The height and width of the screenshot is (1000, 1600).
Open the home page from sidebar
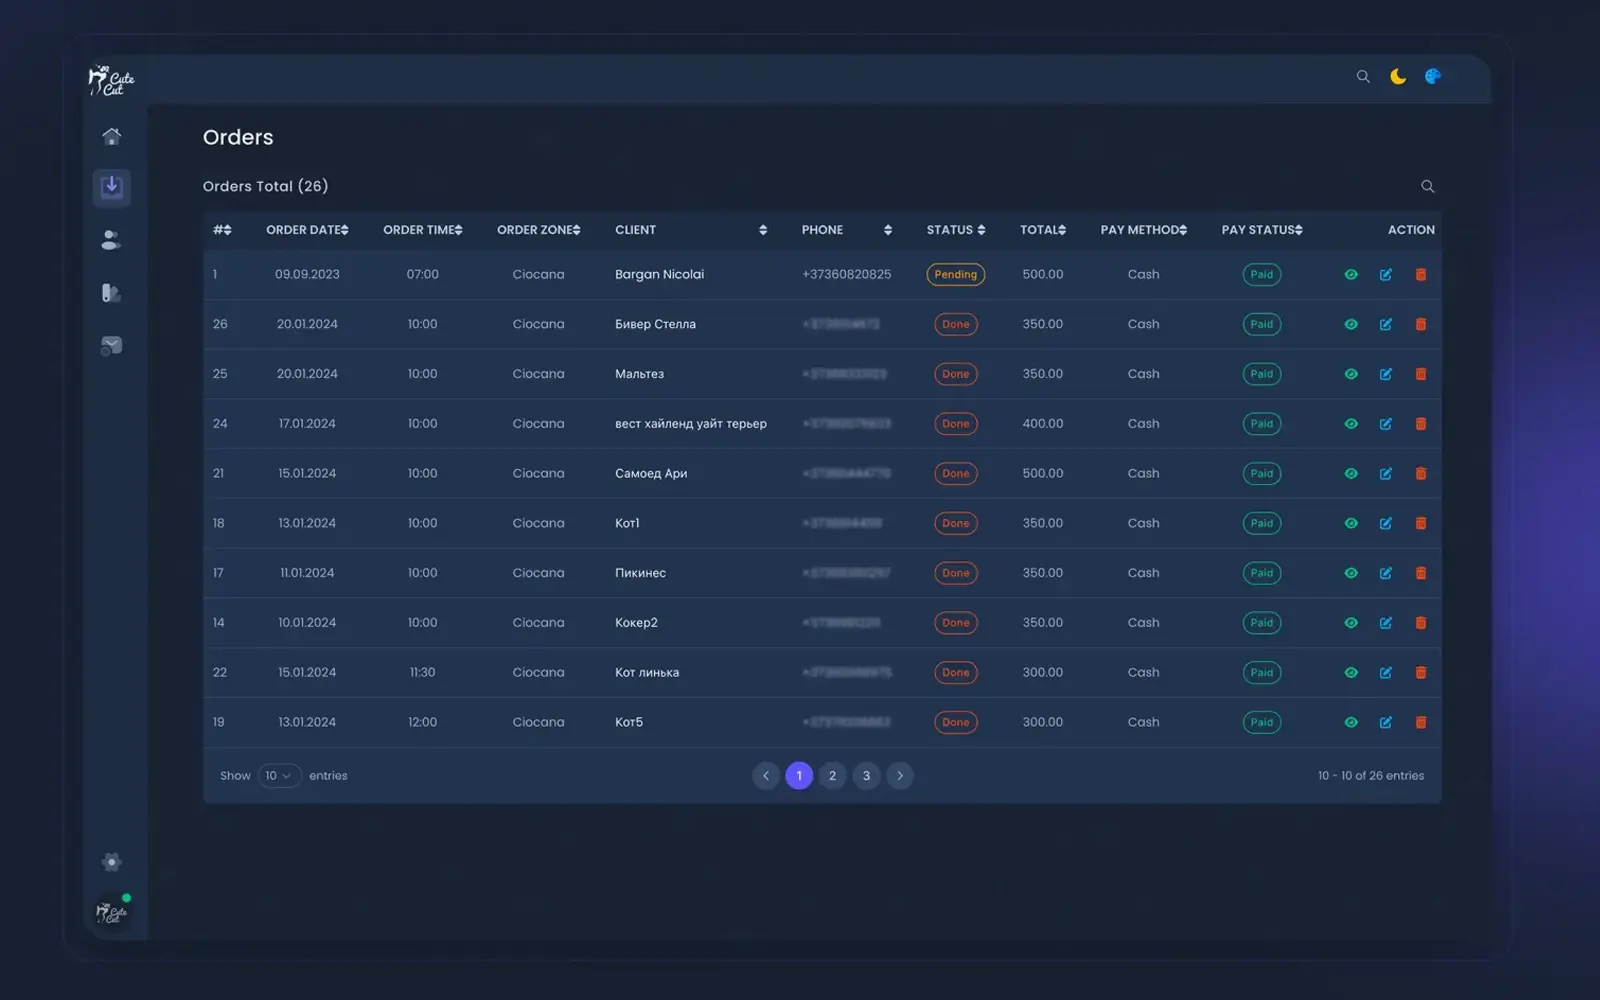tap(112, 135)
